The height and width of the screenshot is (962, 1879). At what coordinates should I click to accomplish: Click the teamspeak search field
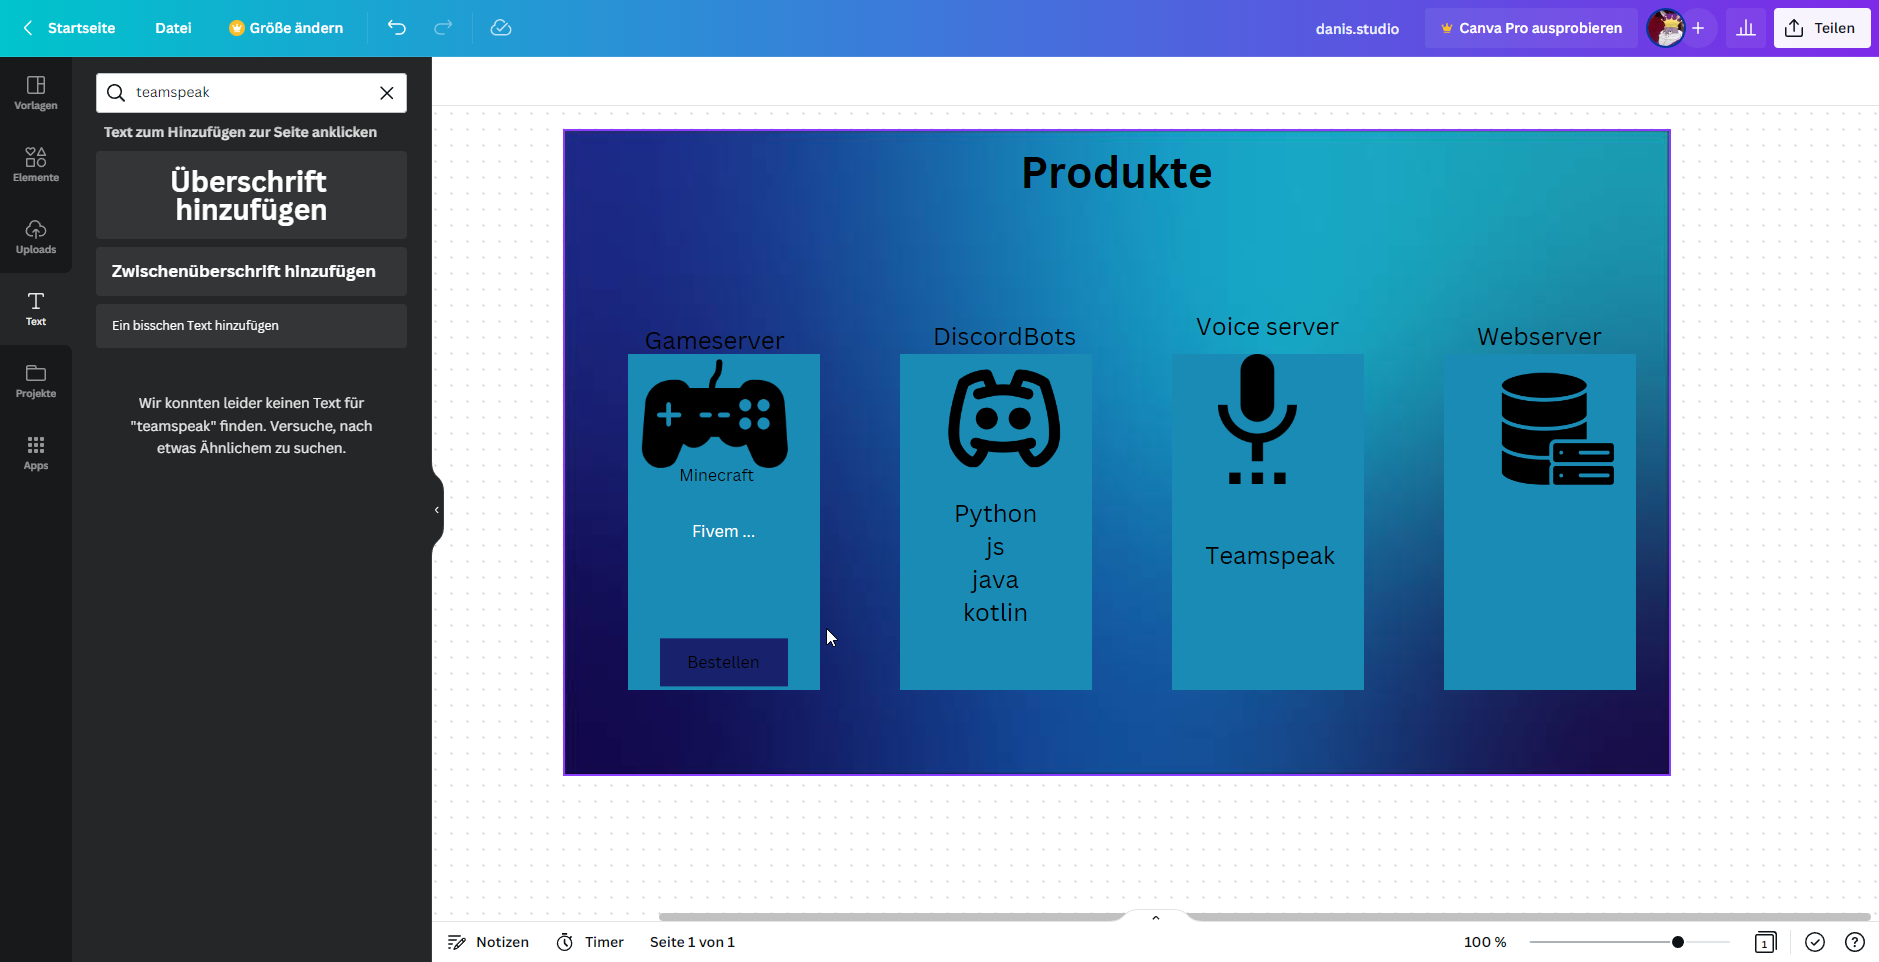[250, 93]
